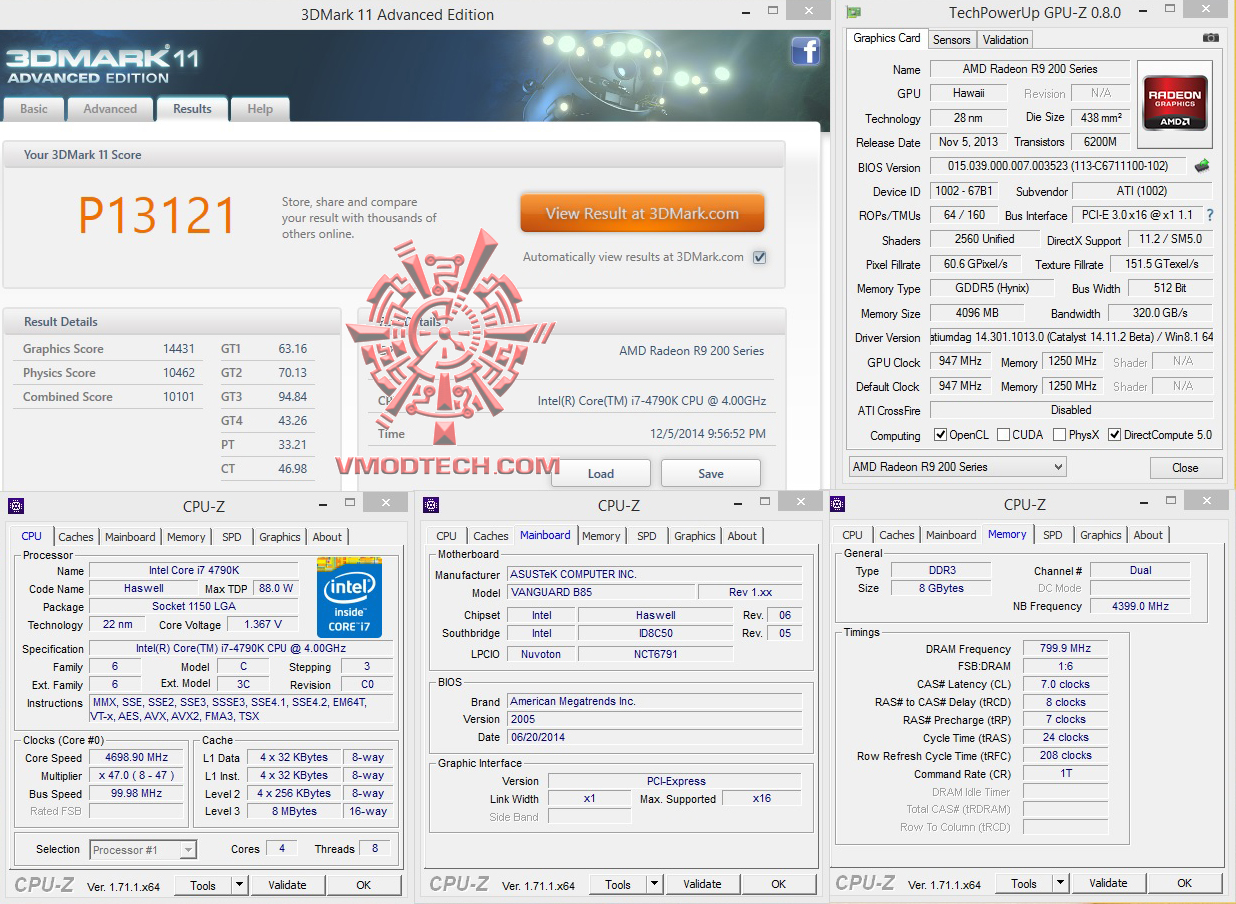
Task: Click the Mainboard CPU-Z window title icon
Action: pyautogui.click(x=431, y=505)
